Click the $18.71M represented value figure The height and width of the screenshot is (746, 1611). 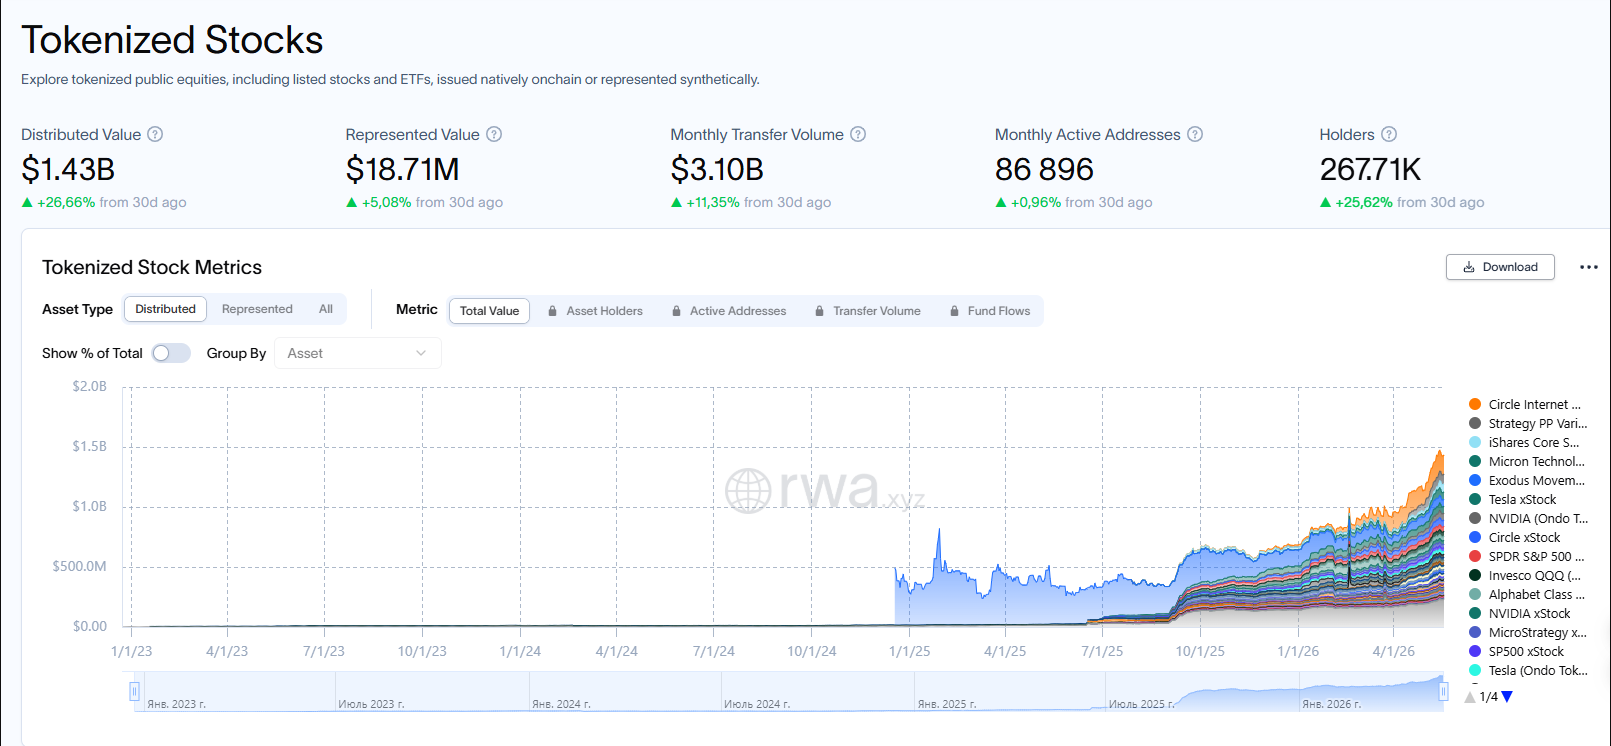point(403,170)
